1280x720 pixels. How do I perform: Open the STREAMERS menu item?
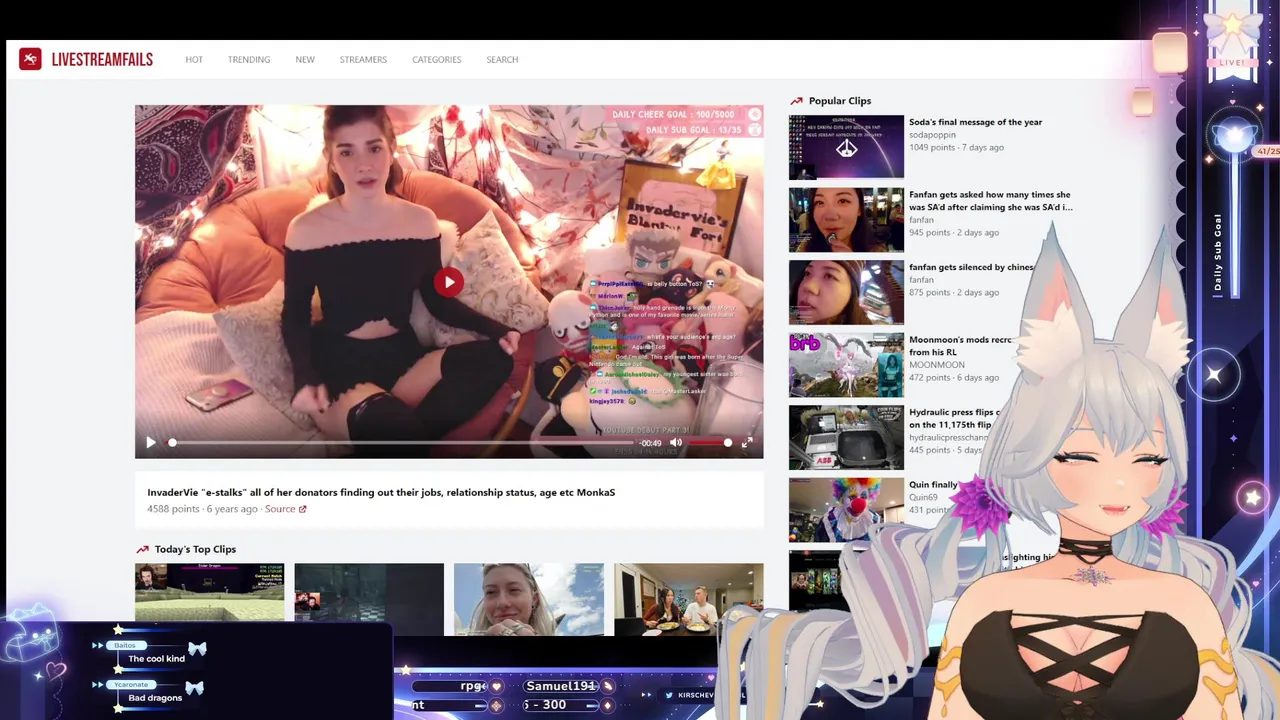[x=363, y=60]
